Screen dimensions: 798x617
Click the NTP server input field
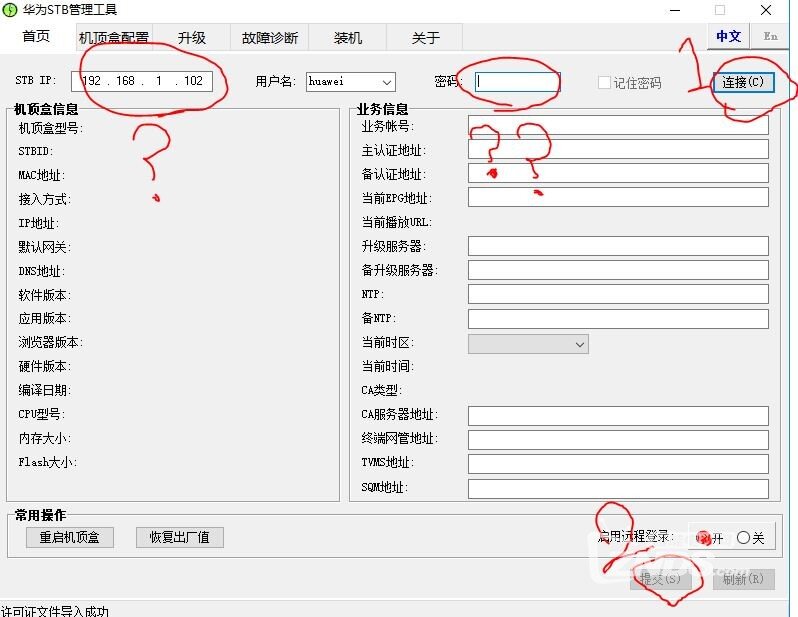617,294
